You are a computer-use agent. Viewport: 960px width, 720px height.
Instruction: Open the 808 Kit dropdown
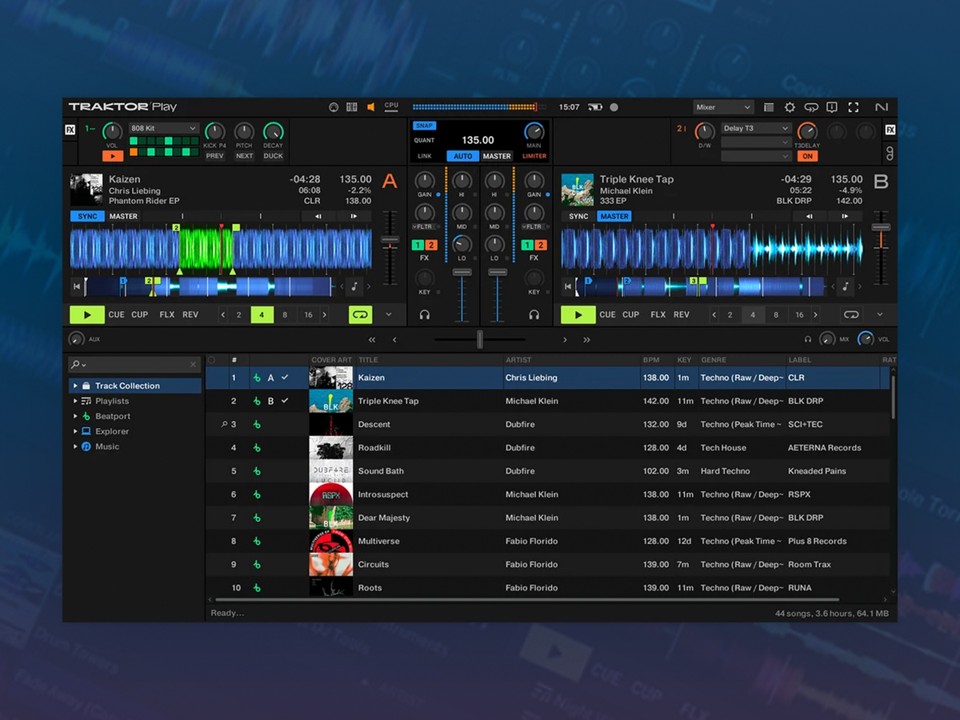coord(163,128)
